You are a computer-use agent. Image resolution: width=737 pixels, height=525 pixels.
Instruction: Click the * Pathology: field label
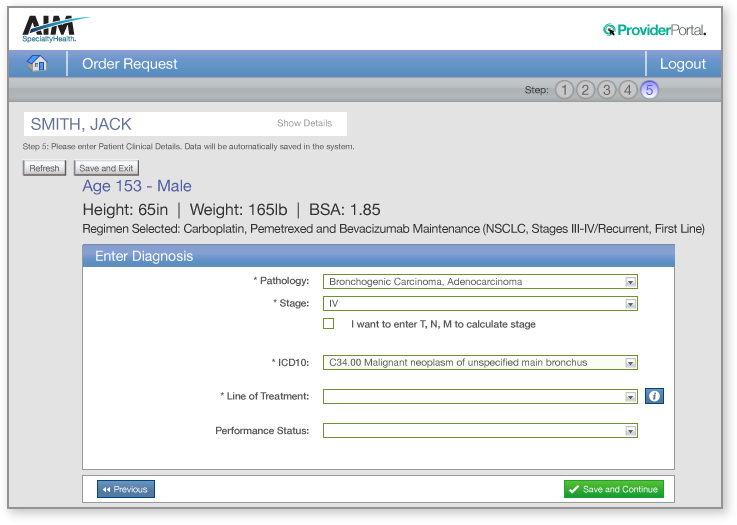tap(281, 281)
